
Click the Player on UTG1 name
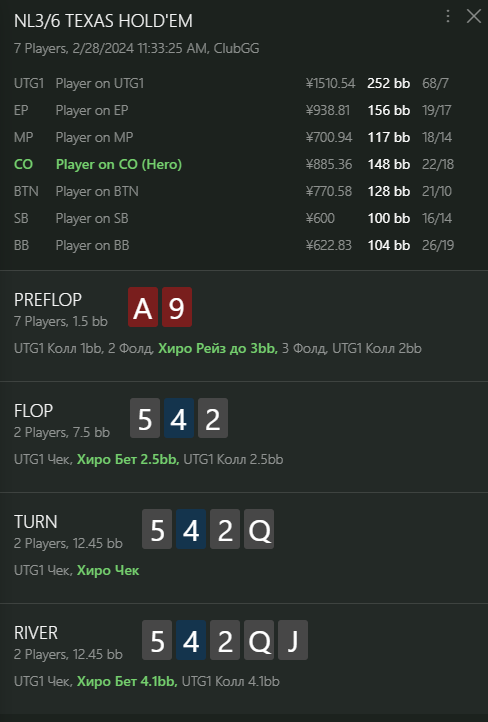pyautogui.click(x=99, y=83)
